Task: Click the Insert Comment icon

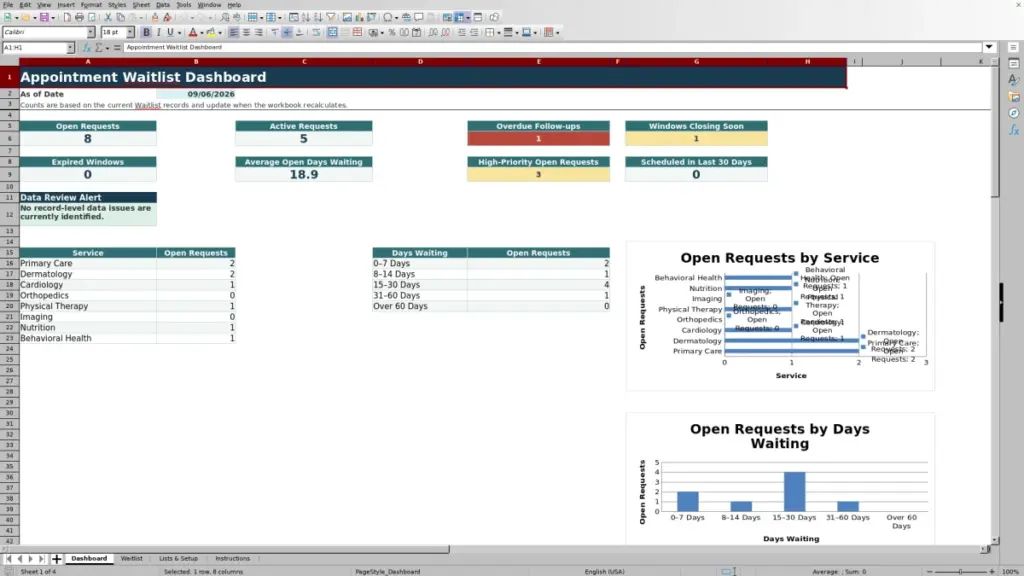Action: (418, 17)
